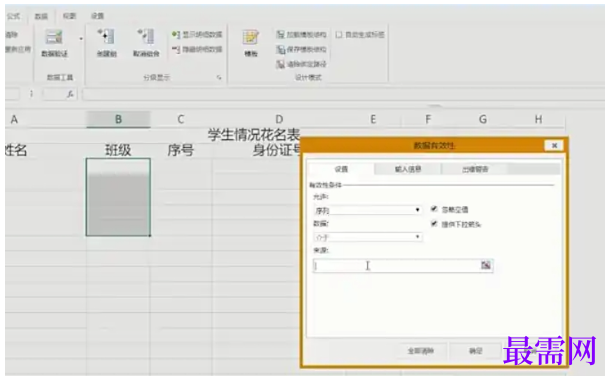Image resolution: width=615 pixels, height=382 pixels.
Task: Switch to the 视图 ribbon tab
Action: pyautogui.click(x=69, y=16)
